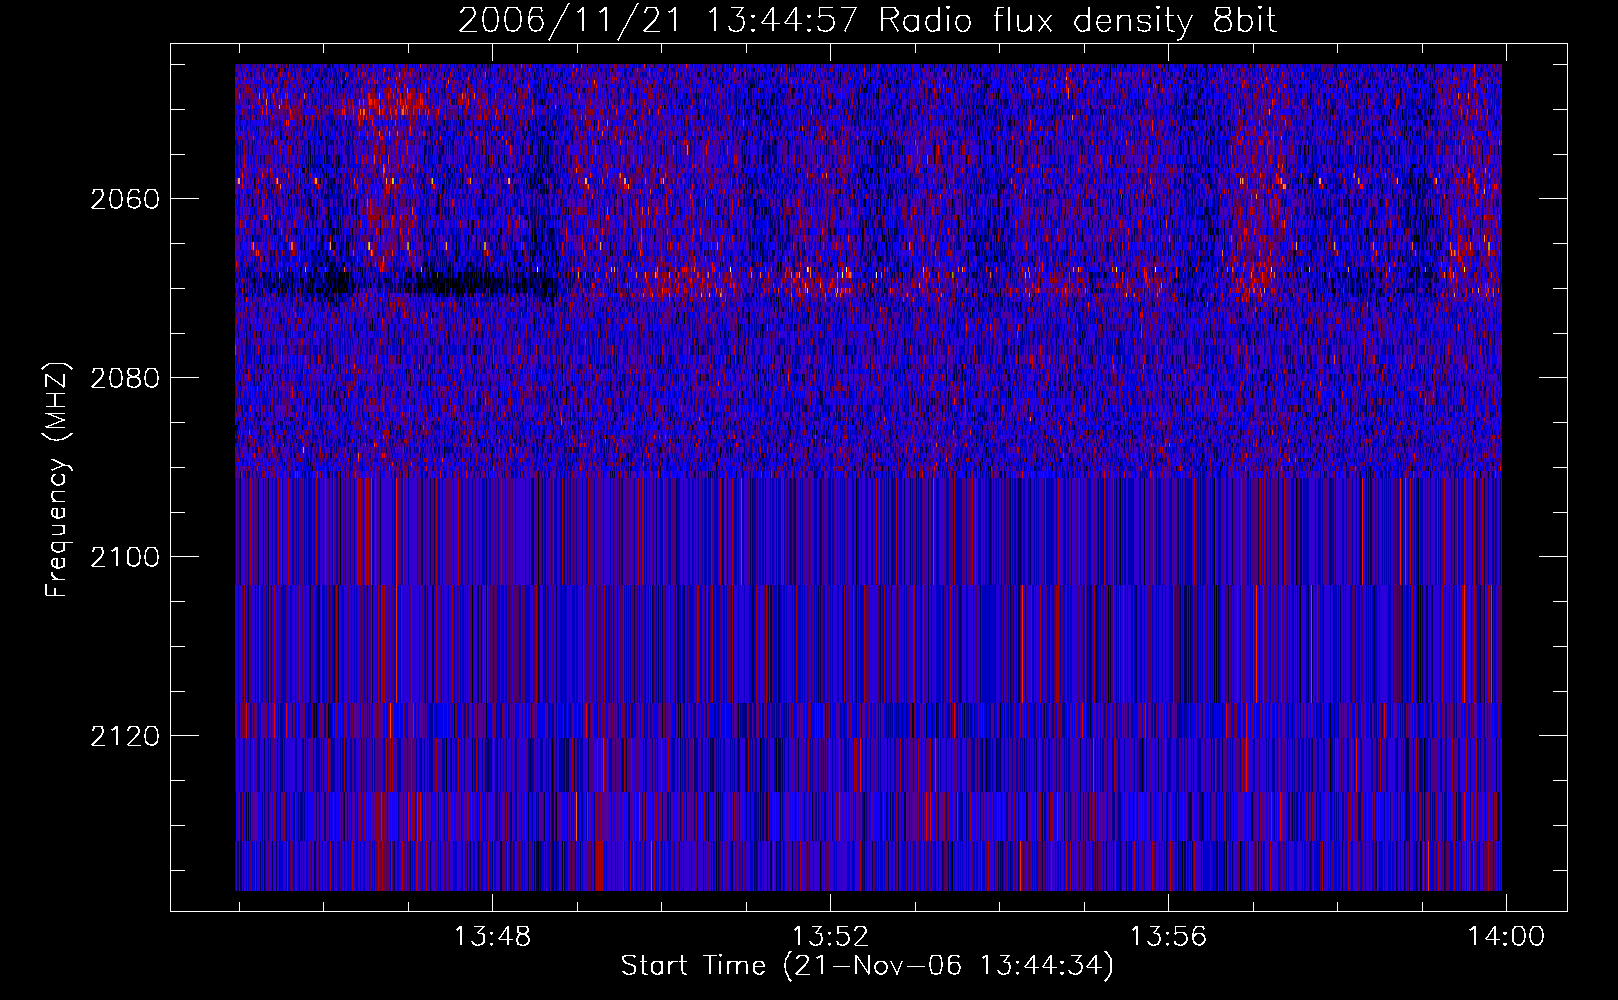Click the 13:48 time axis label
1618x1000 pixels.
tap(492, 937)
